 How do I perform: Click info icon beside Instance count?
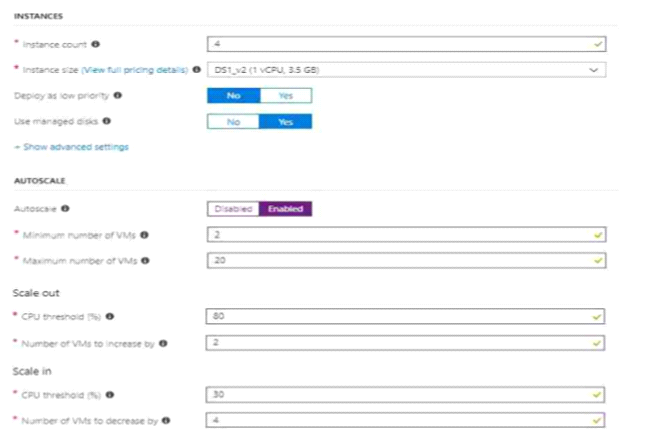(95, 44)
